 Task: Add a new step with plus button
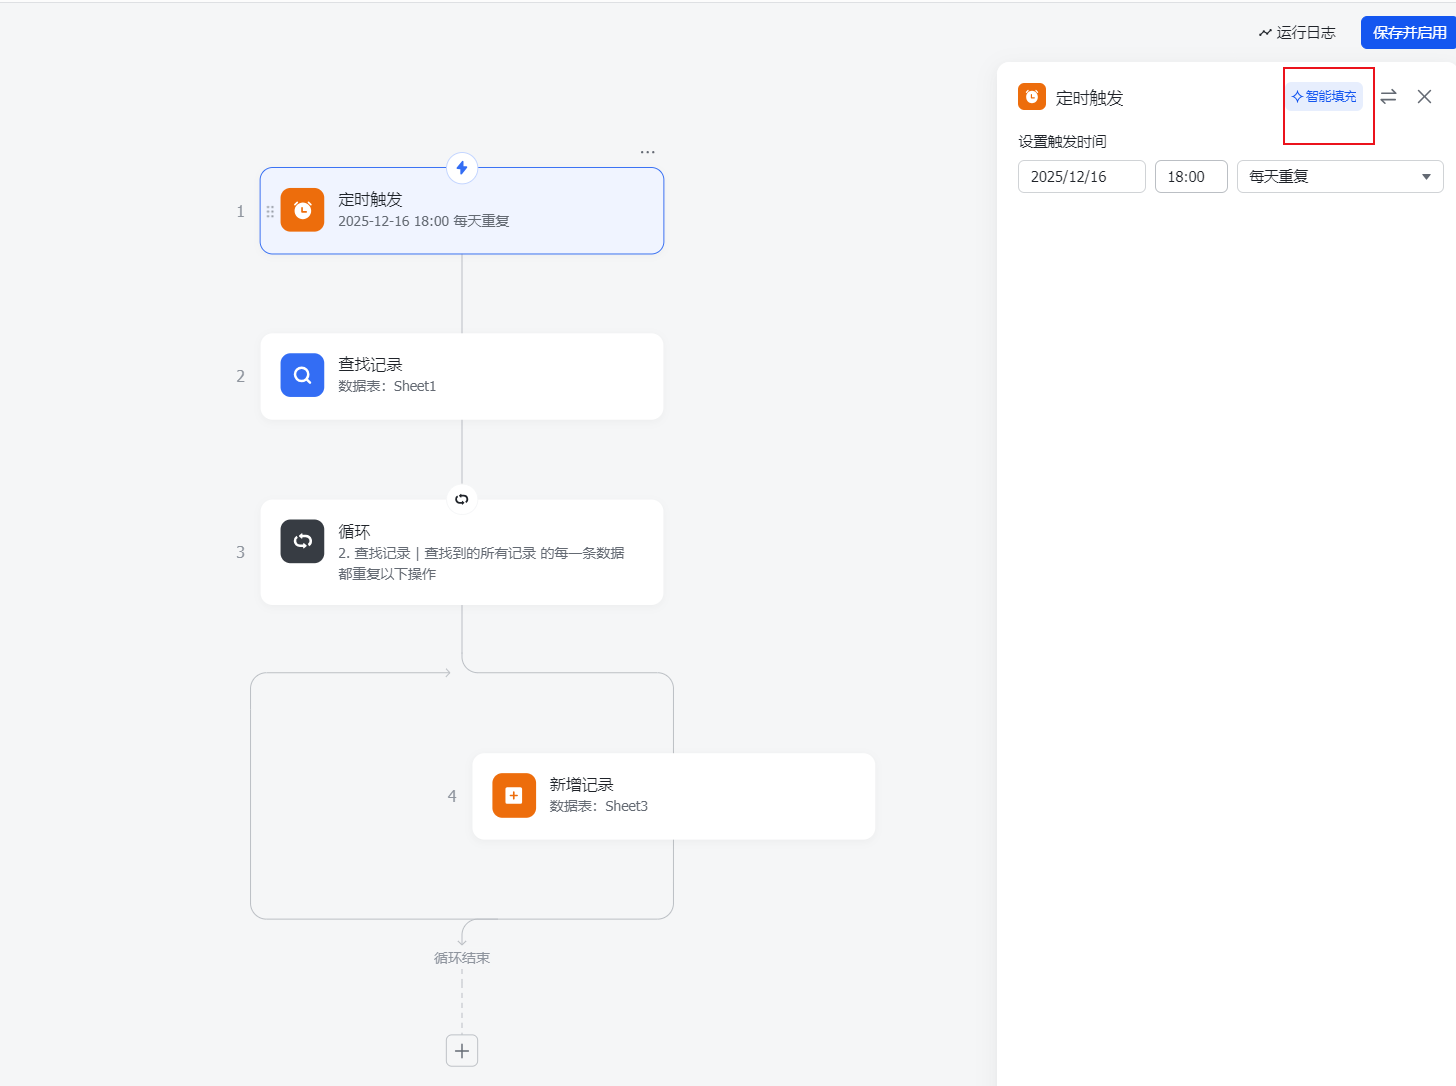(x=462, y=1051)
